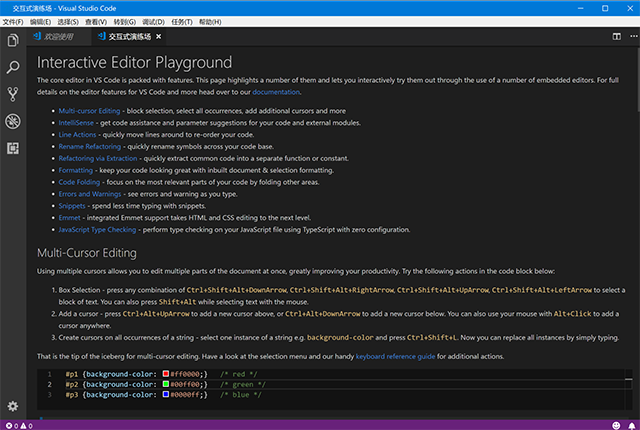Screen dimensions: 640x430
Task: Open the 调试(D) menu
Action: (155, 21)
